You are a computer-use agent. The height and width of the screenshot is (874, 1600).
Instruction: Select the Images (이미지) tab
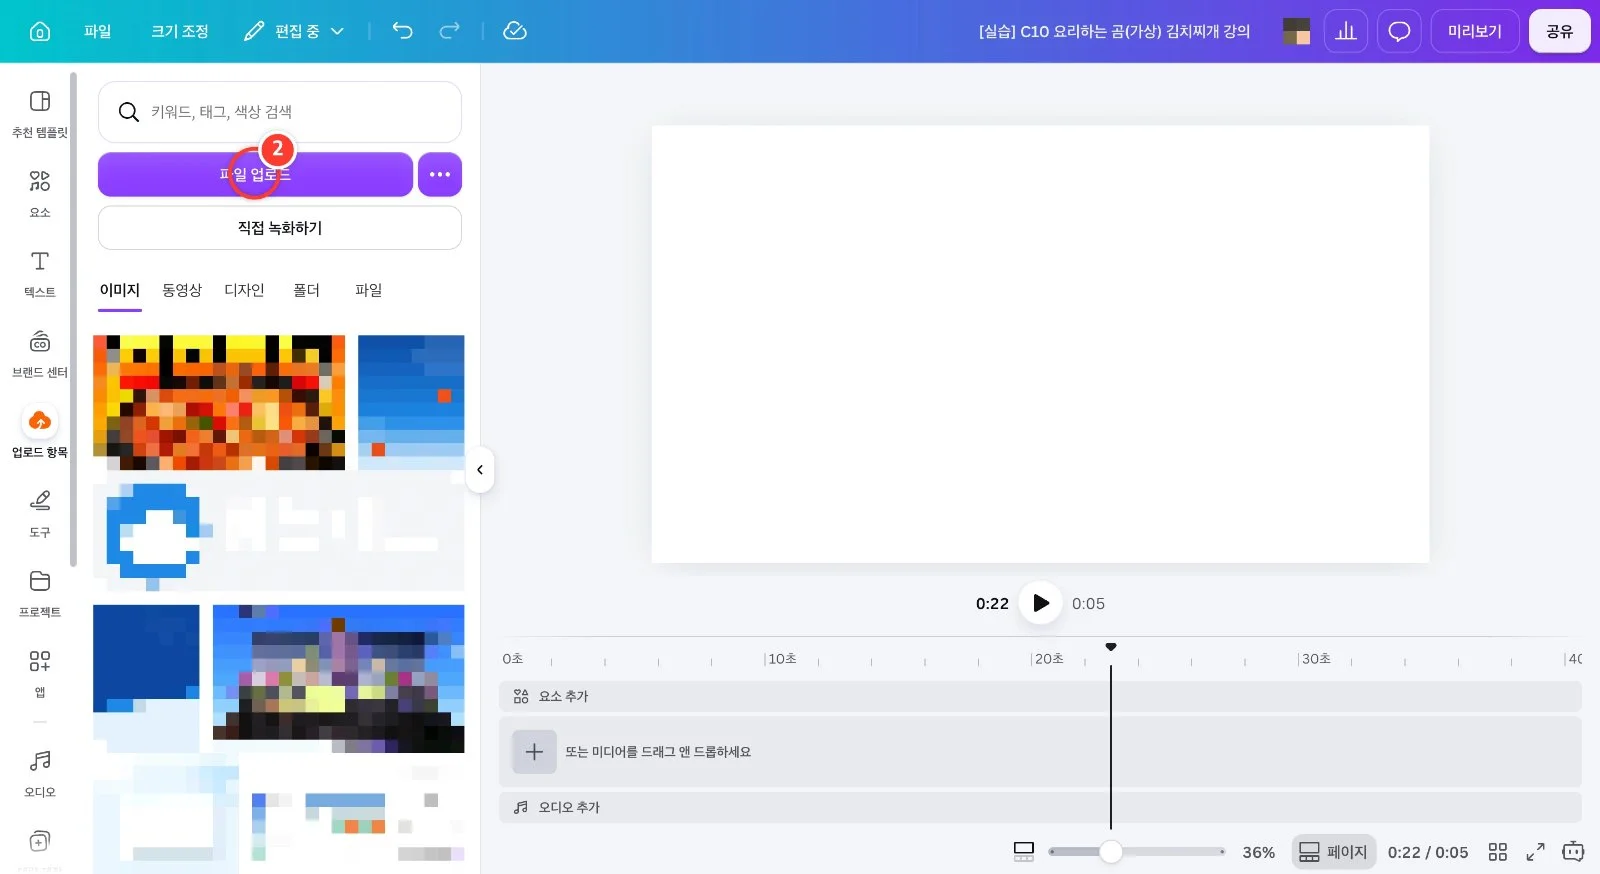120,290
